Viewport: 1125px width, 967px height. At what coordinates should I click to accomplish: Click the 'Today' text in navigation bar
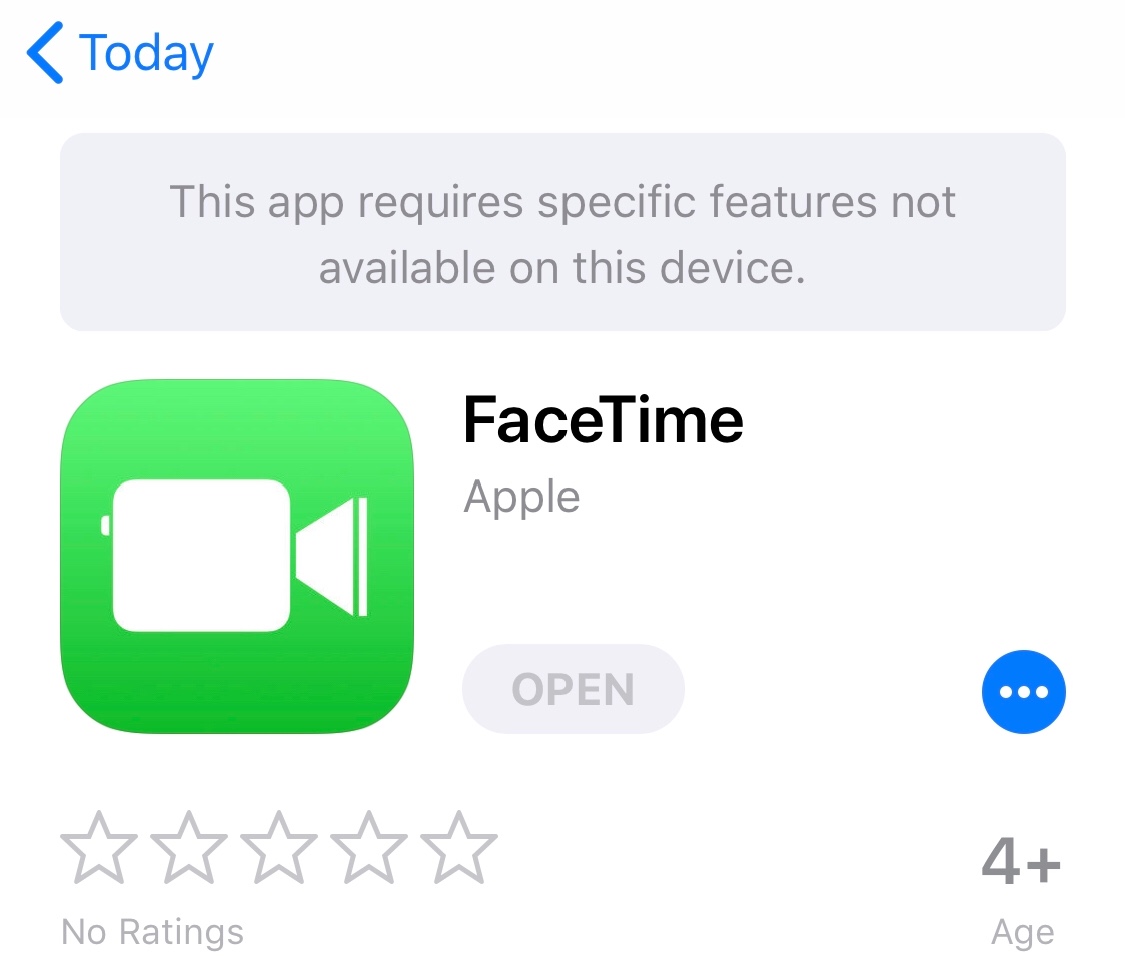(146, 53)
